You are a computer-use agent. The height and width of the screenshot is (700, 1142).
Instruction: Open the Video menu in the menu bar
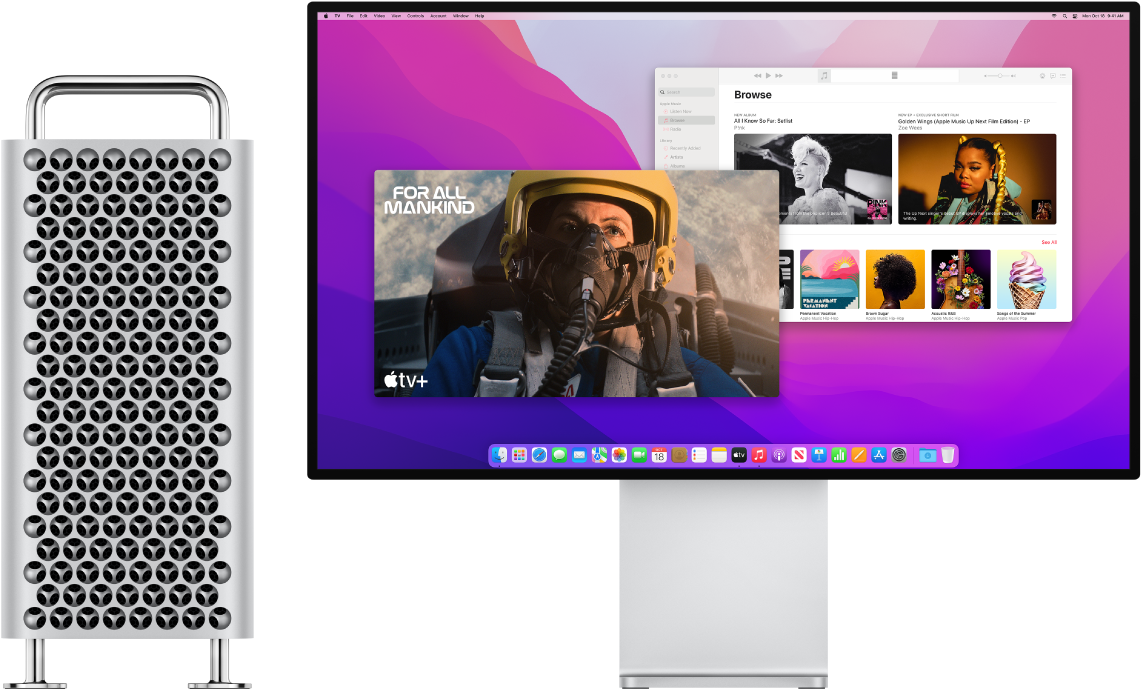pyautogui.click(x=379, y=16)
